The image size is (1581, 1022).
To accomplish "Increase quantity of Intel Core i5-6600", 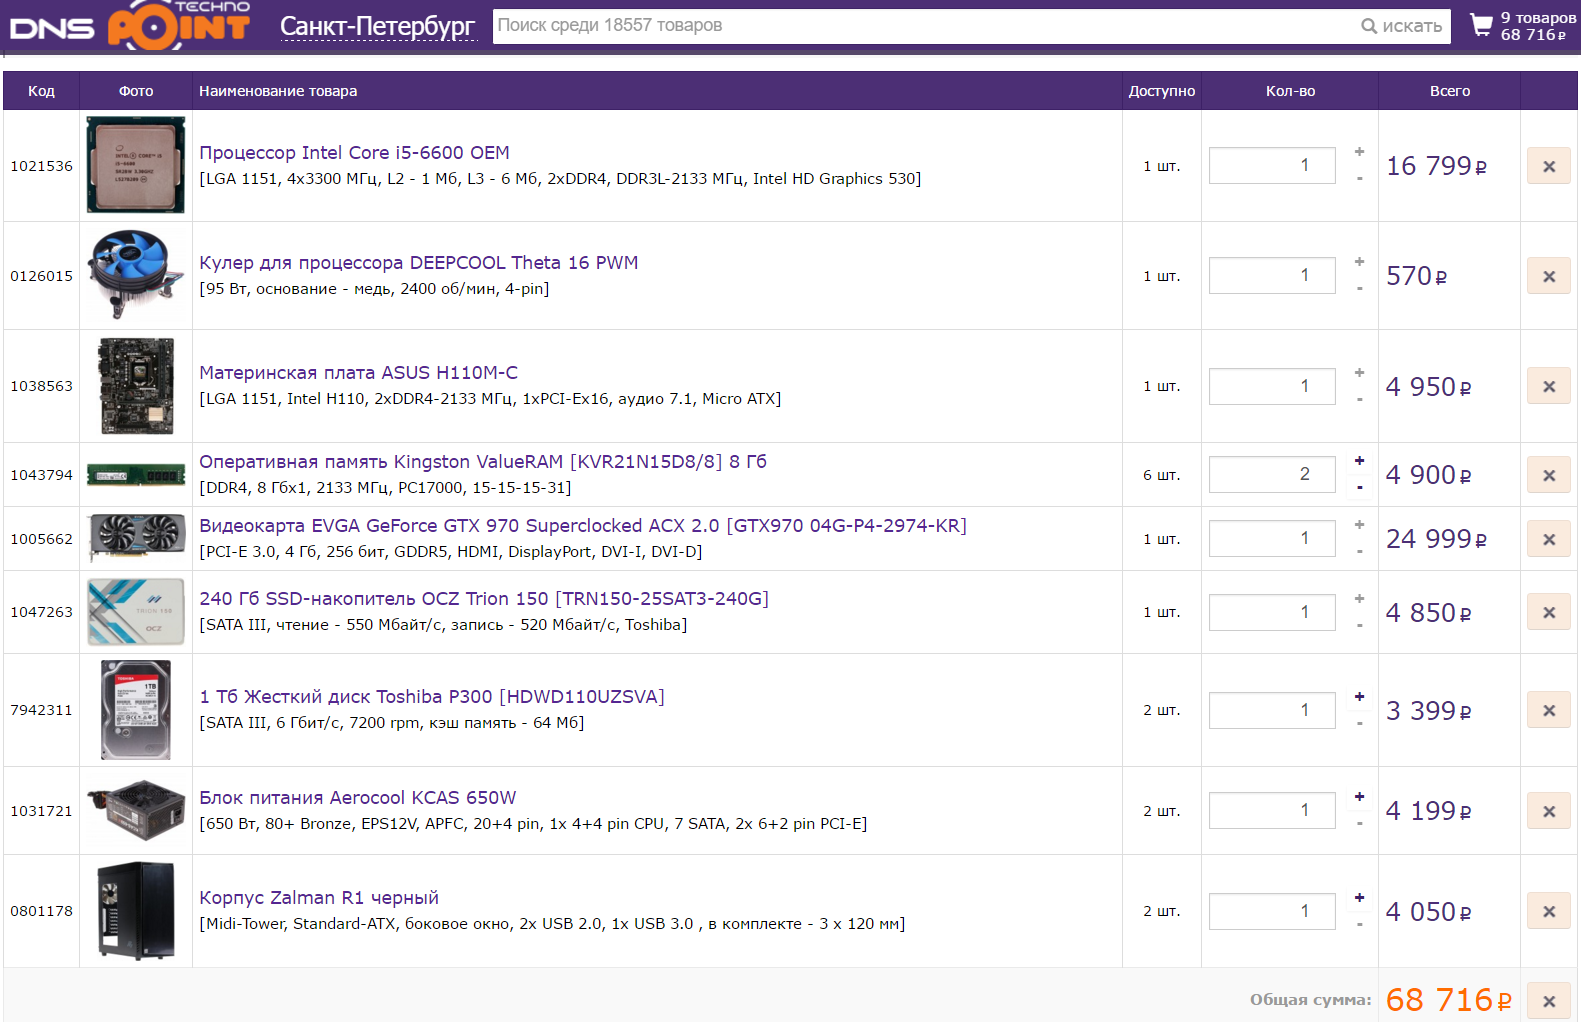I will [x=1359, y=152].
